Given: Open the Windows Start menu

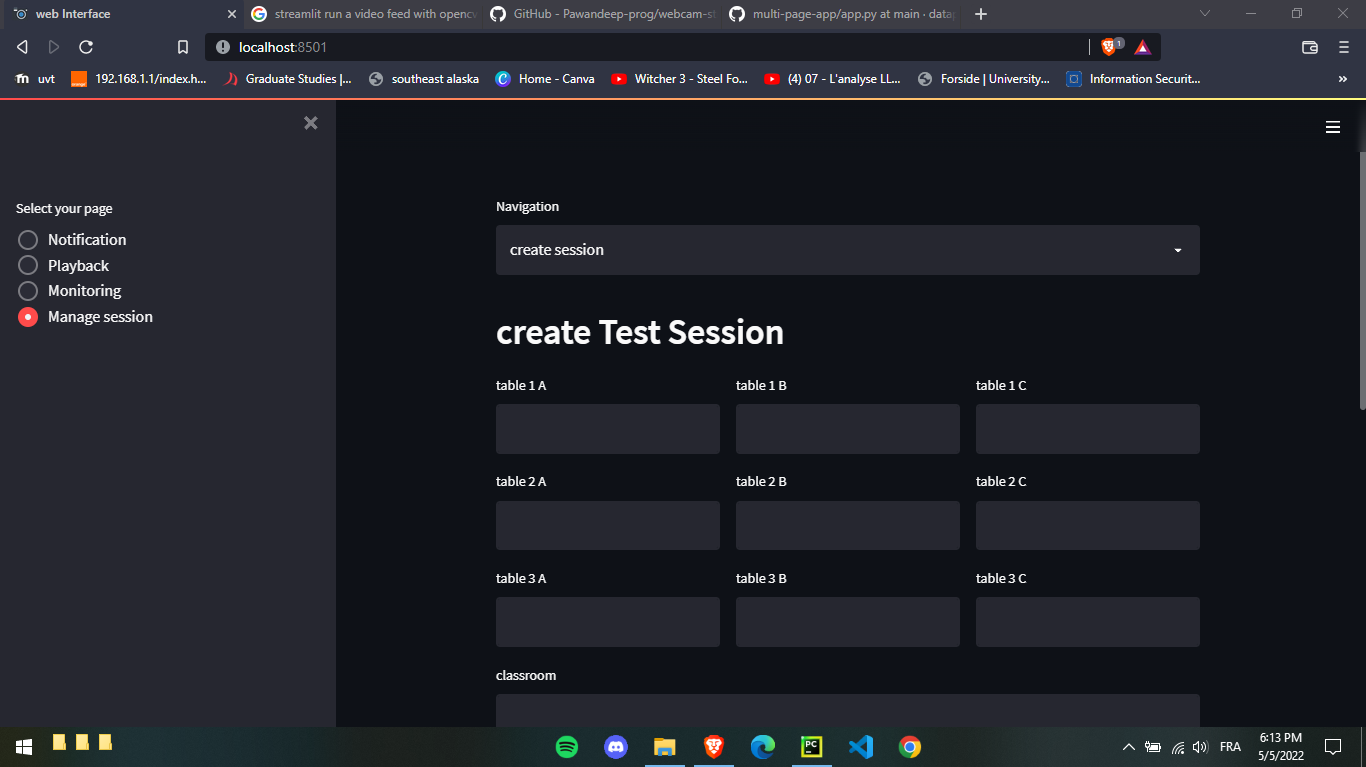Looking at the screenshot, I should tap(24, 747).
